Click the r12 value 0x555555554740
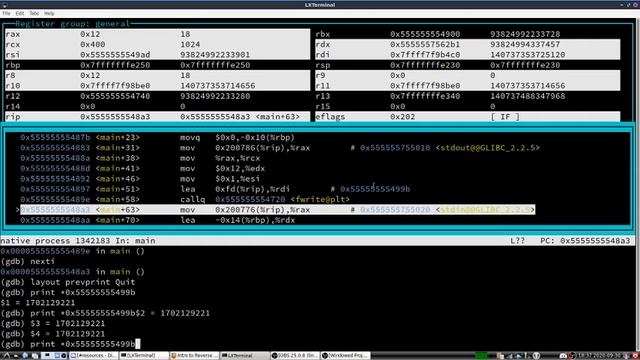640x360 pixels. tap(115, 96)
